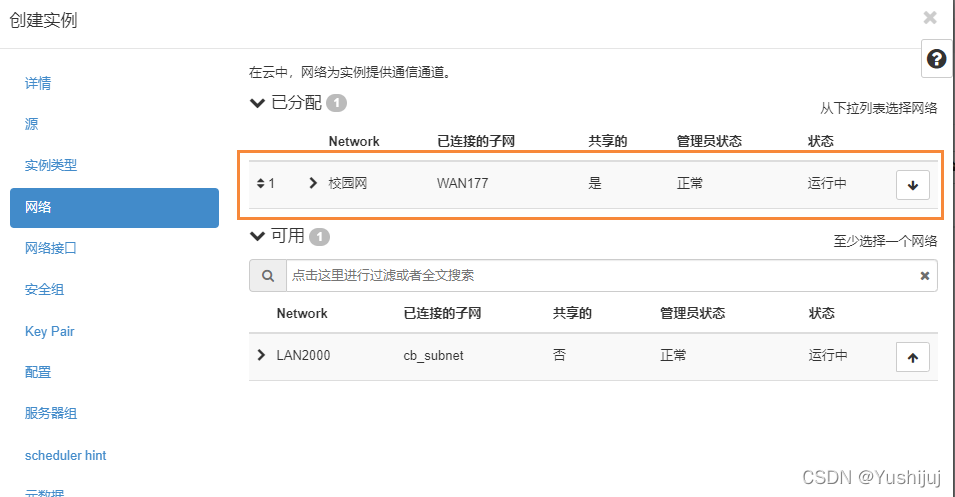The height and width of the screenshot is (497, 955).
Task: Switch to the 配置 tab
Action: coord(38,372)
